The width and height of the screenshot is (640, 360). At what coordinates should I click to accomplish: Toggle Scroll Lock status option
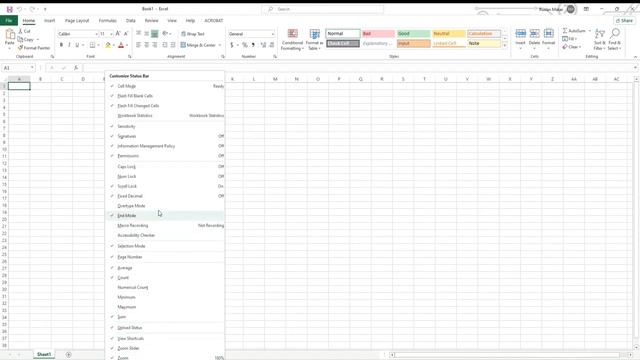(x=165, y=186)
